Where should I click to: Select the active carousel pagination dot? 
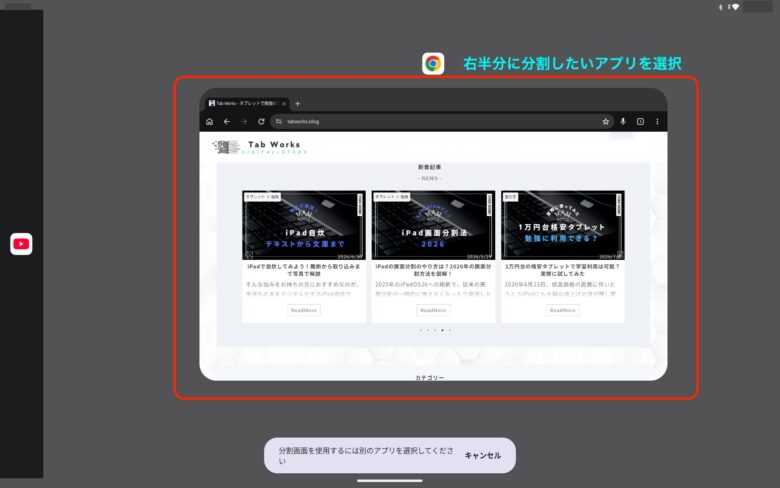pyautogui.click(x=442, y=330)
